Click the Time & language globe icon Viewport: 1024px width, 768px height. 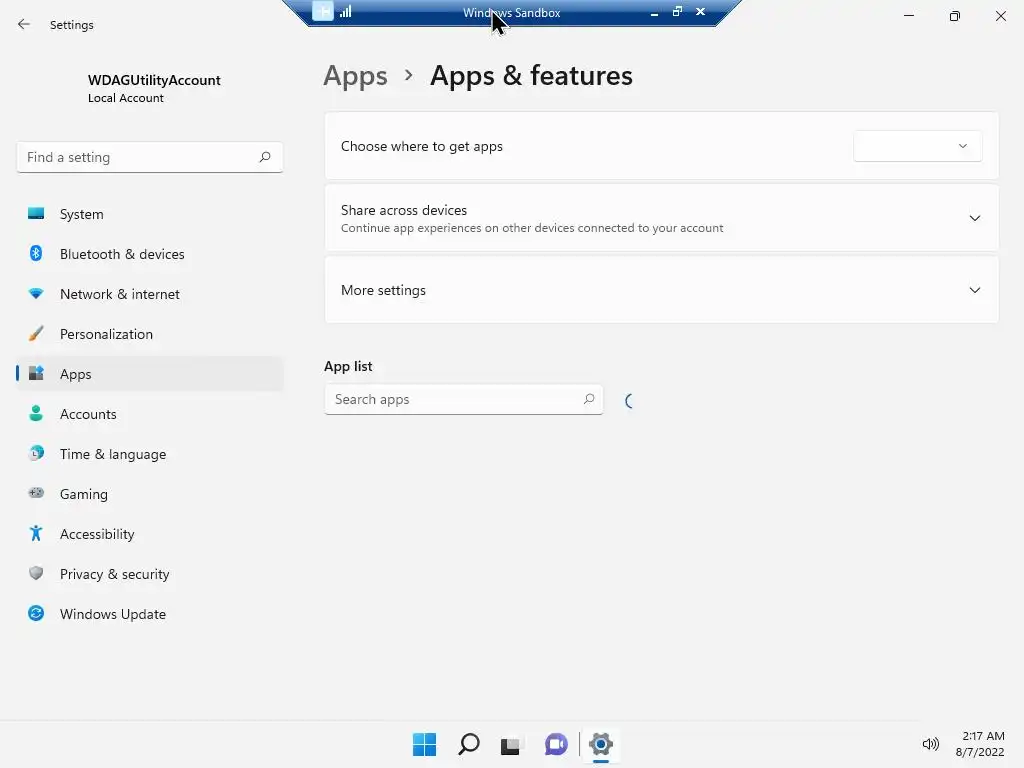pos(36,453)
